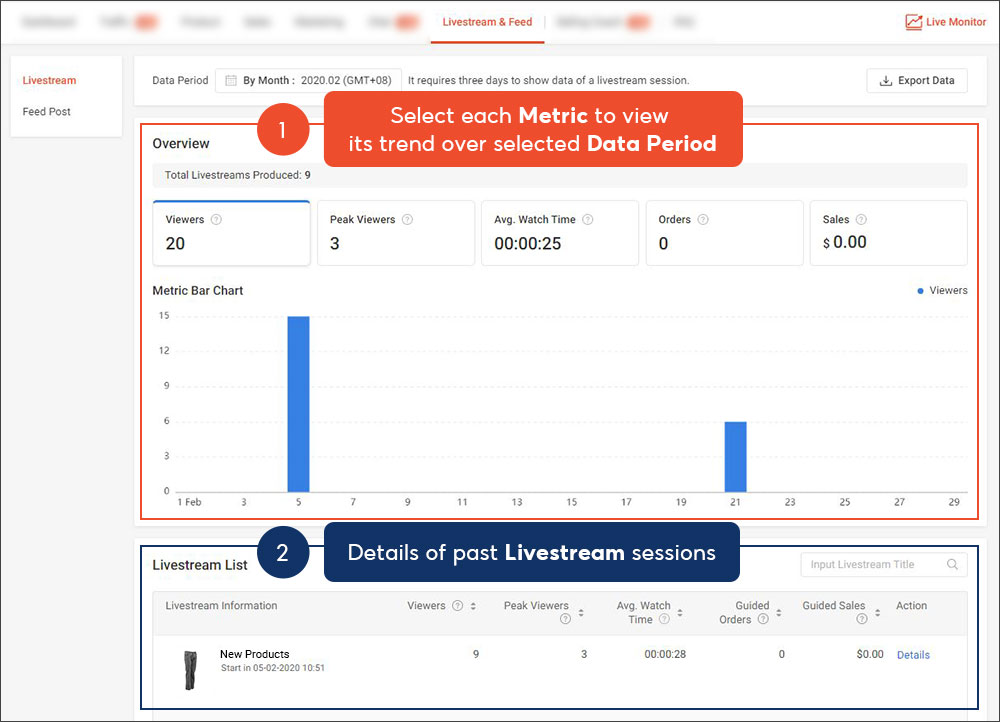The height and width of the screenshot is (722, 1000).
Task: Click the Input Livestream Title search field
Action: [x=884, y=564]
